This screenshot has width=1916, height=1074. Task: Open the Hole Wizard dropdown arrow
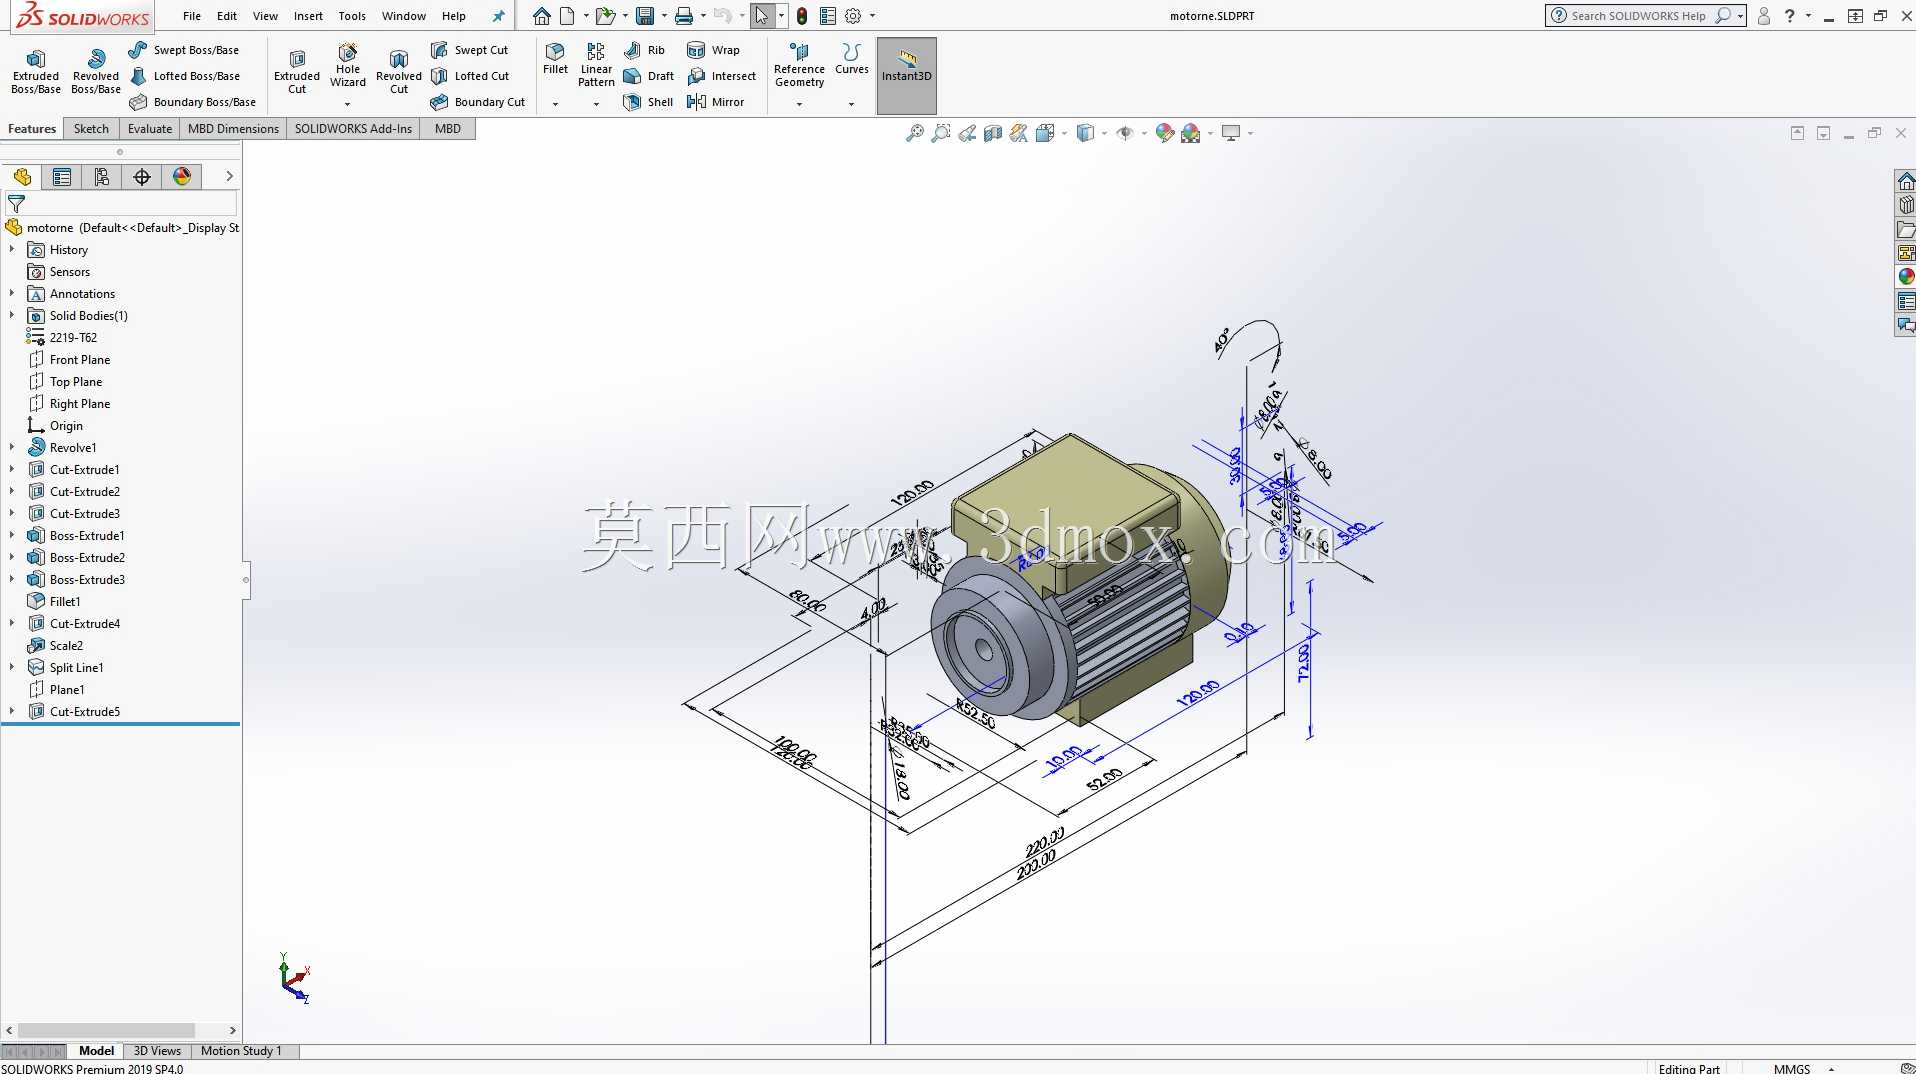[348, 104]
